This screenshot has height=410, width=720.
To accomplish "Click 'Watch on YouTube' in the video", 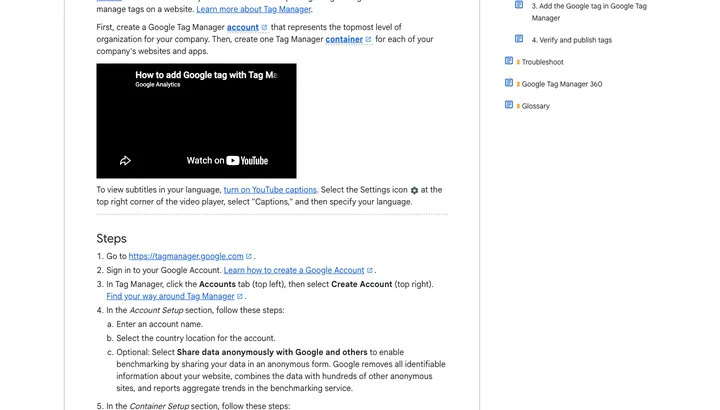I will pos(227,161).
